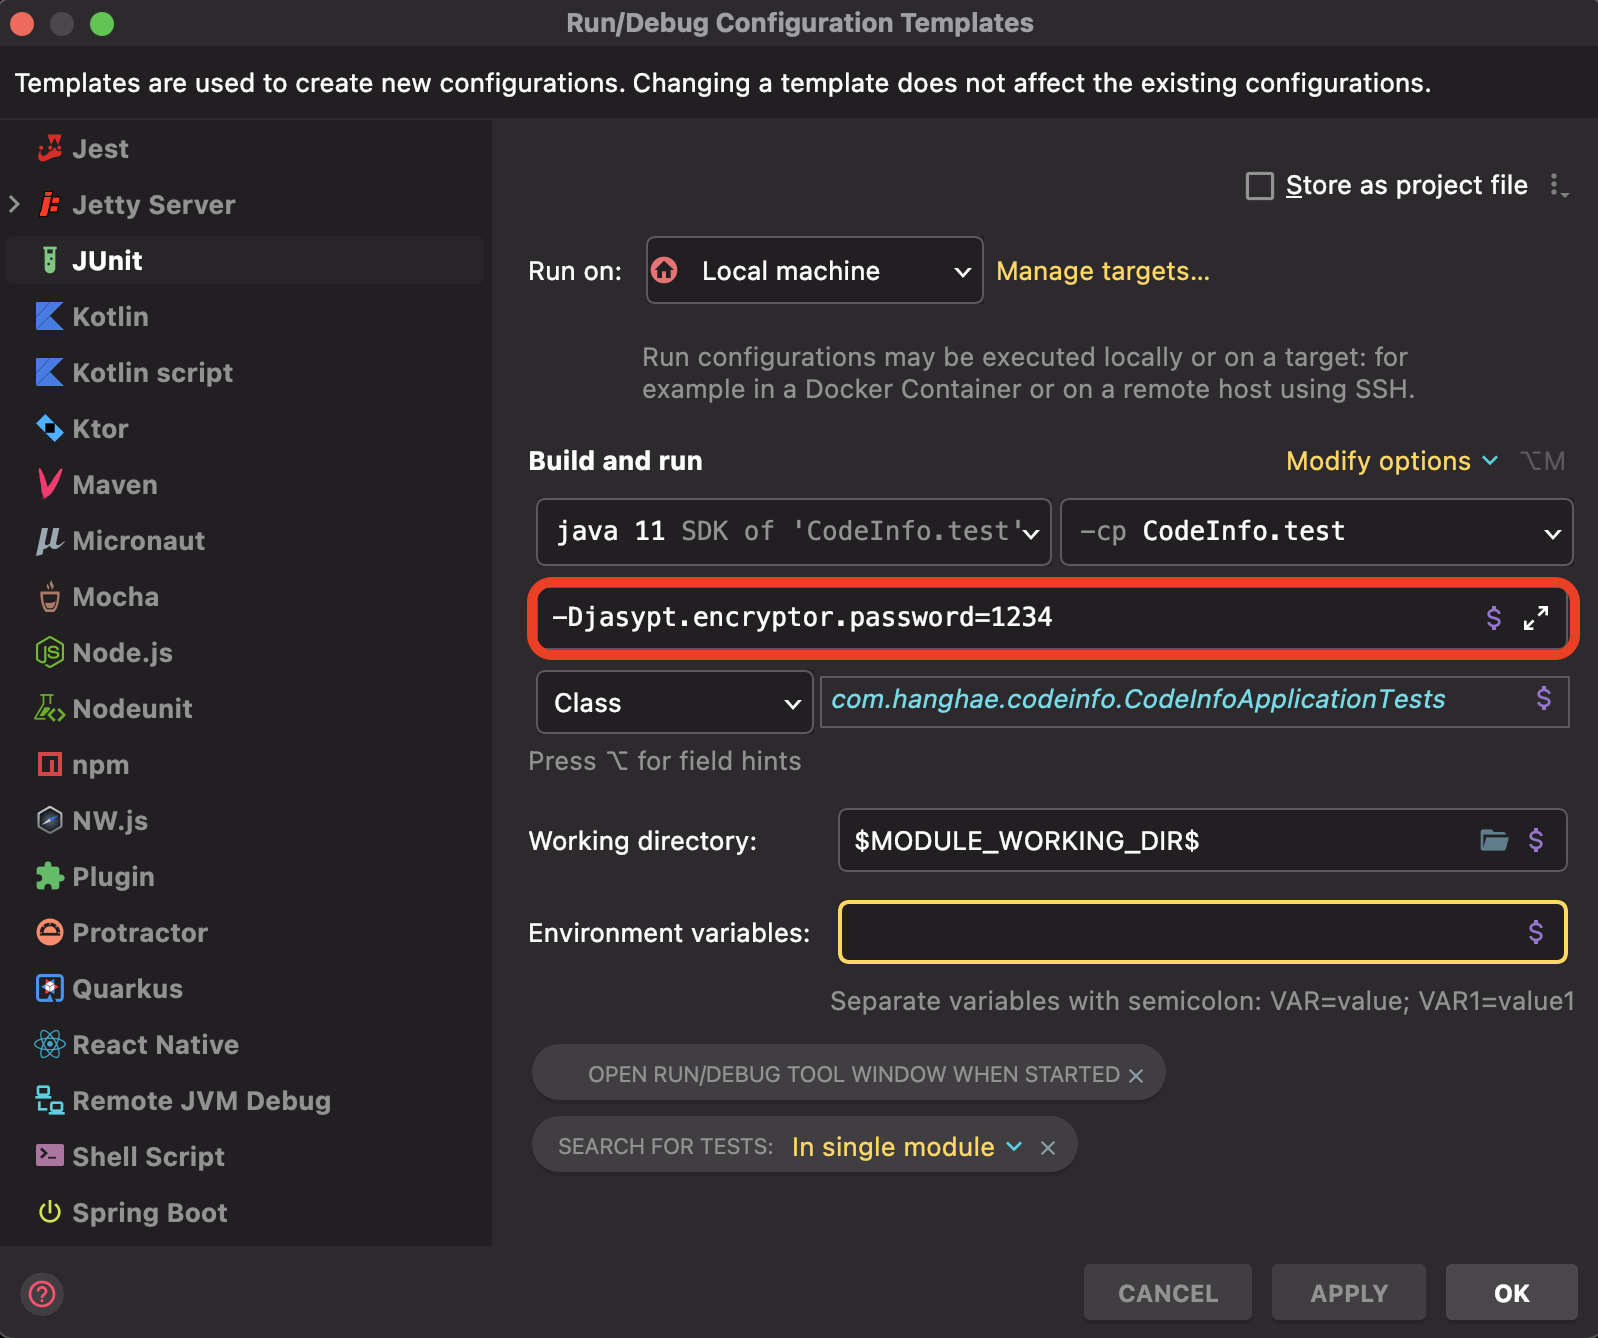The image size is (1598, 1338).
Task: Browse for working directory folder
Action: [1494, 840]
